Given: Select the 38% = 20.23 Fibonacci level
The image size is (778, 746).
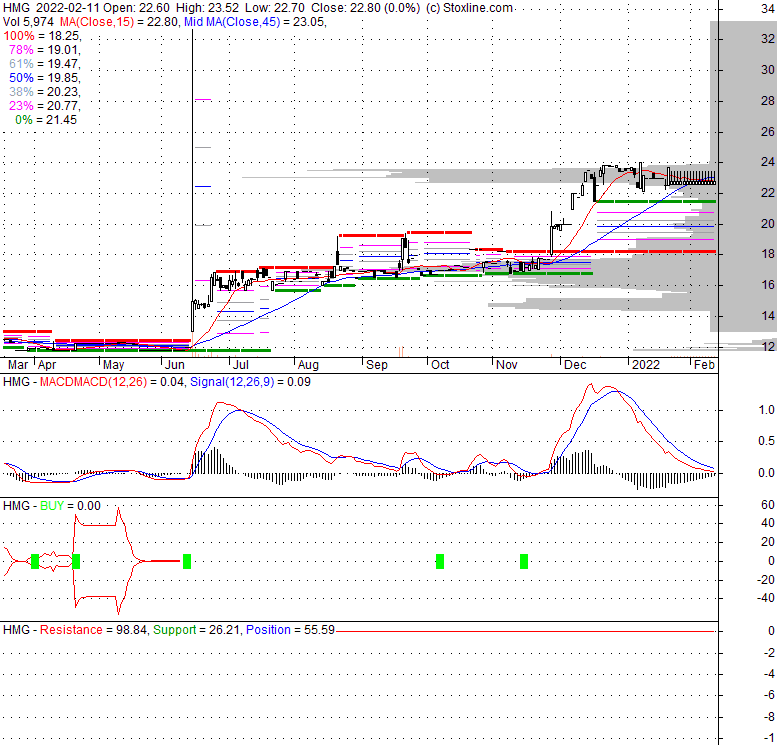Looking at the screenshot, I should coord(45,92).
